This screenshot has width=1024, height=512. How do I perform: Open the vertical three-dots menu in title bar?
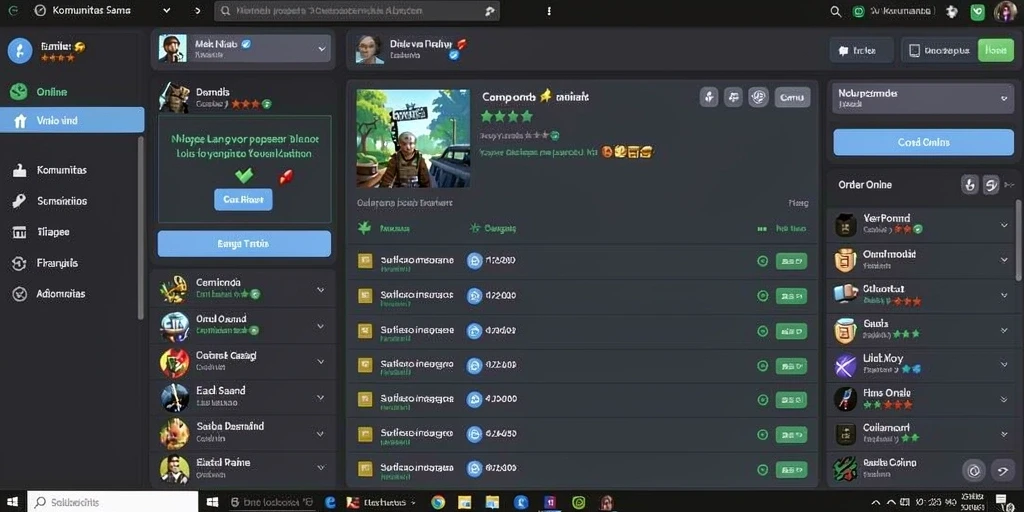coord(549,11)
